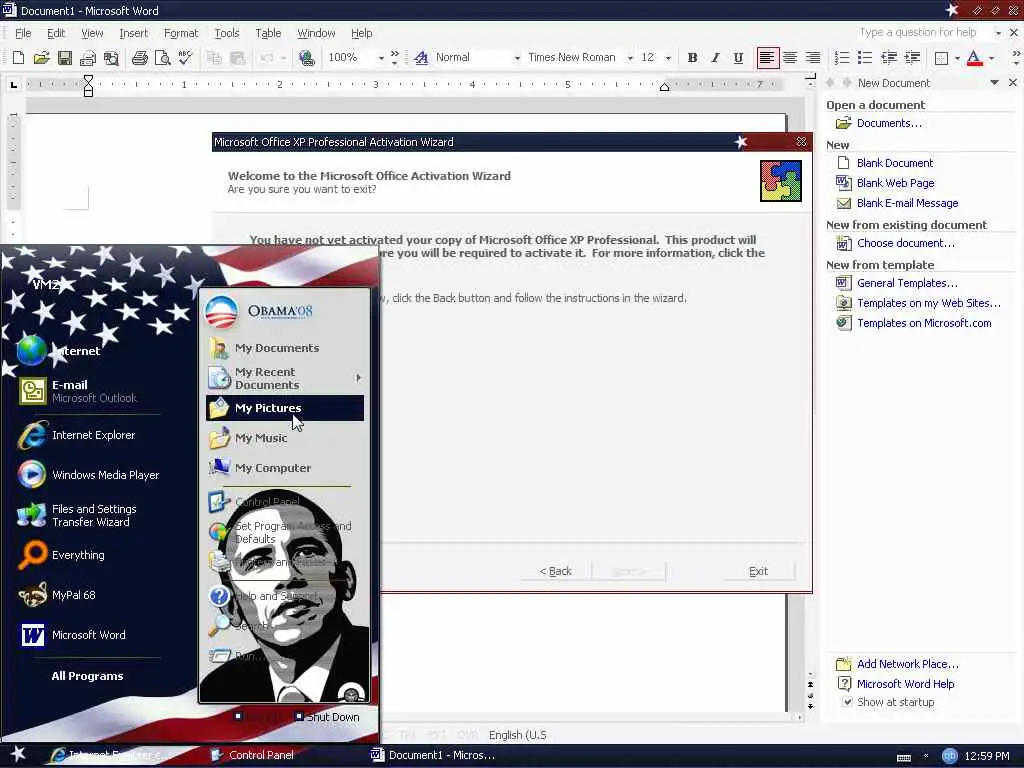Click the Decrease Indent icon

tap(889, 58)
